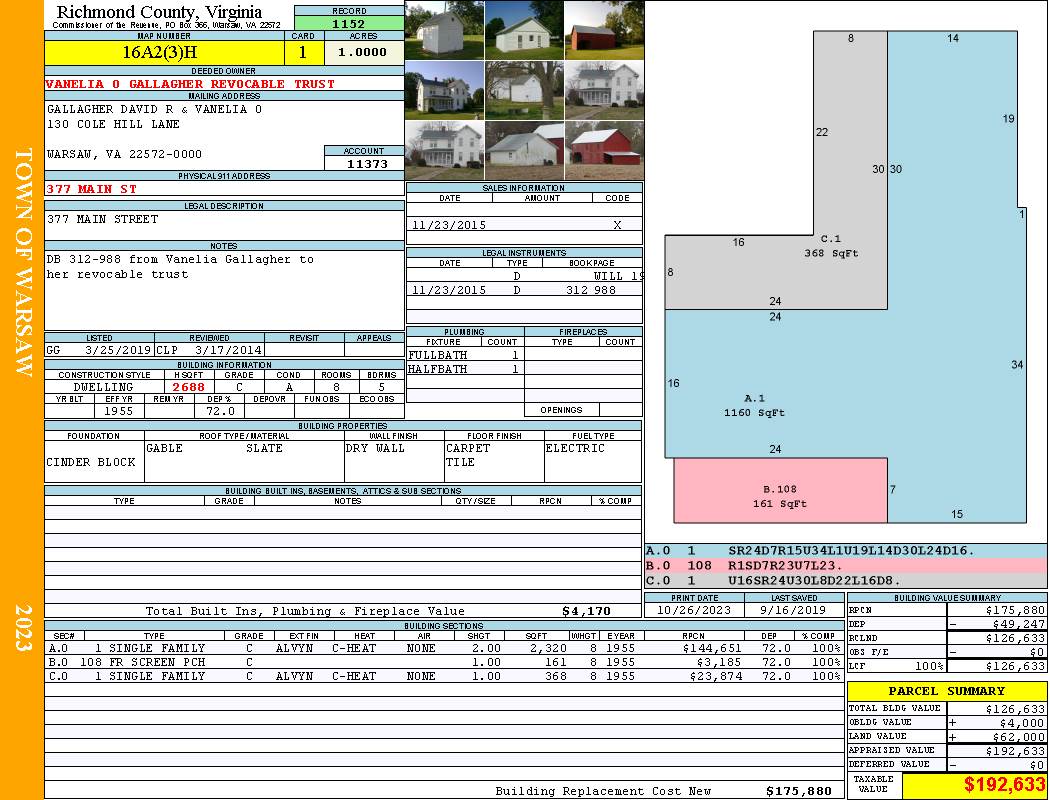
Task: Click RPCN summary value $175,880
Action: (x=1015, y=611)
